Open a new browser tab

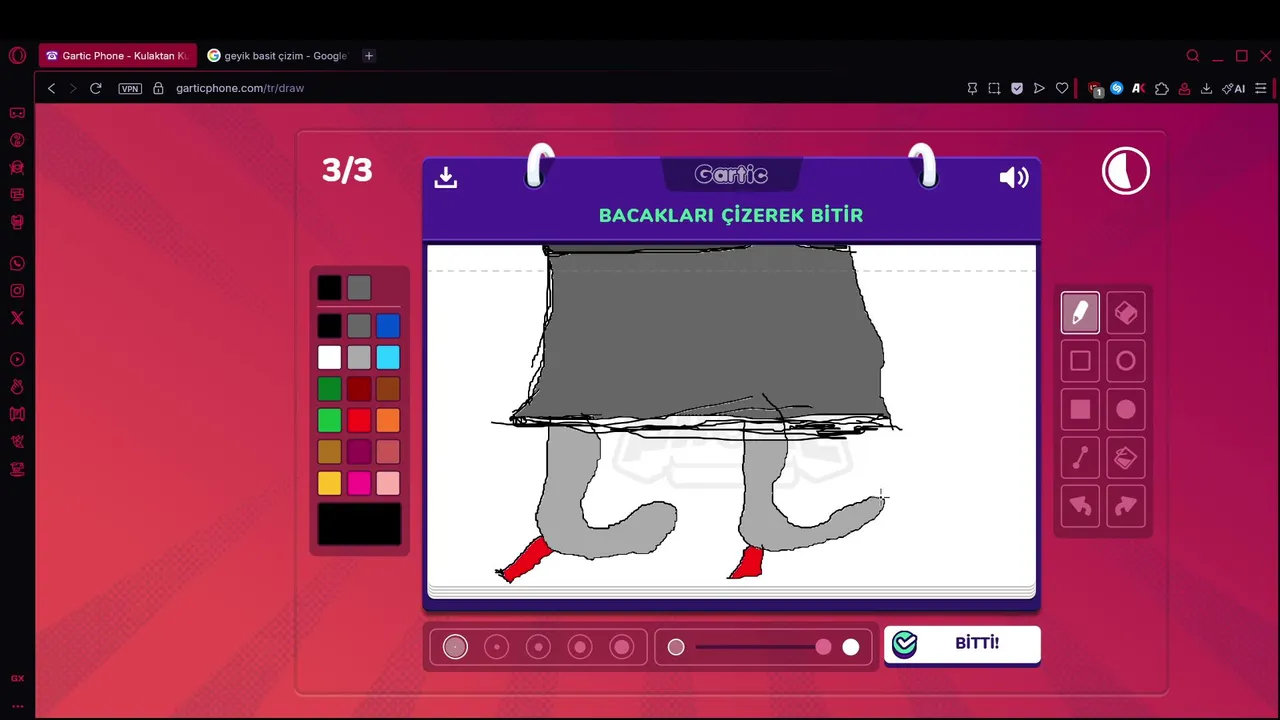pyautogui.click(x=369, y=56)
